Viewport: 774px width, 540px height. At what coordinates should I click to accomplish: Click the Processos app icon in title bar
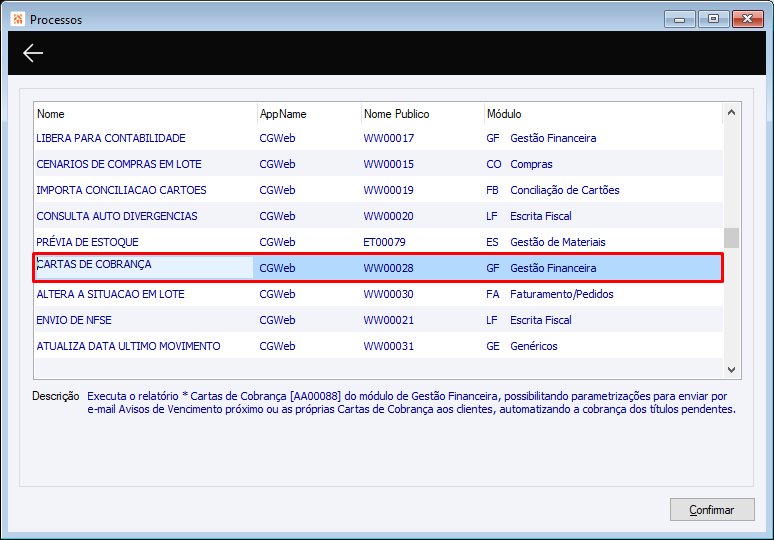18,19
